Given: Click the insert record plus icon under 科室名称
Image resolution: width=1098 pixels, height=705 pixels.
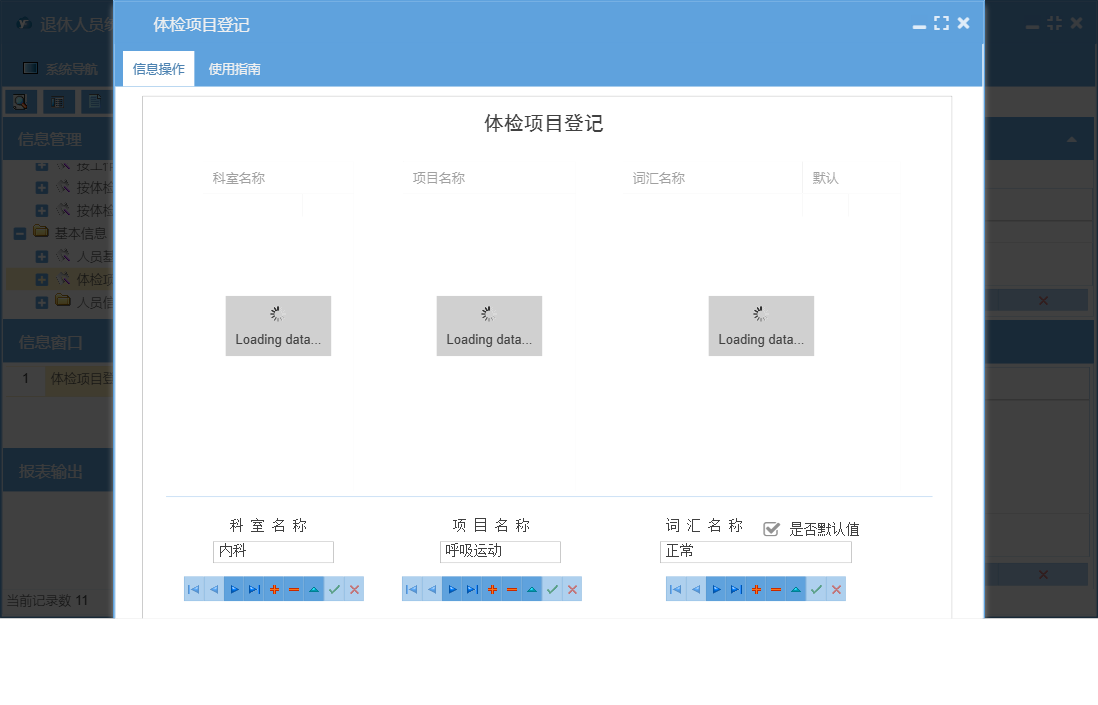Looking at the screenshot, I should tap(272, 589).
